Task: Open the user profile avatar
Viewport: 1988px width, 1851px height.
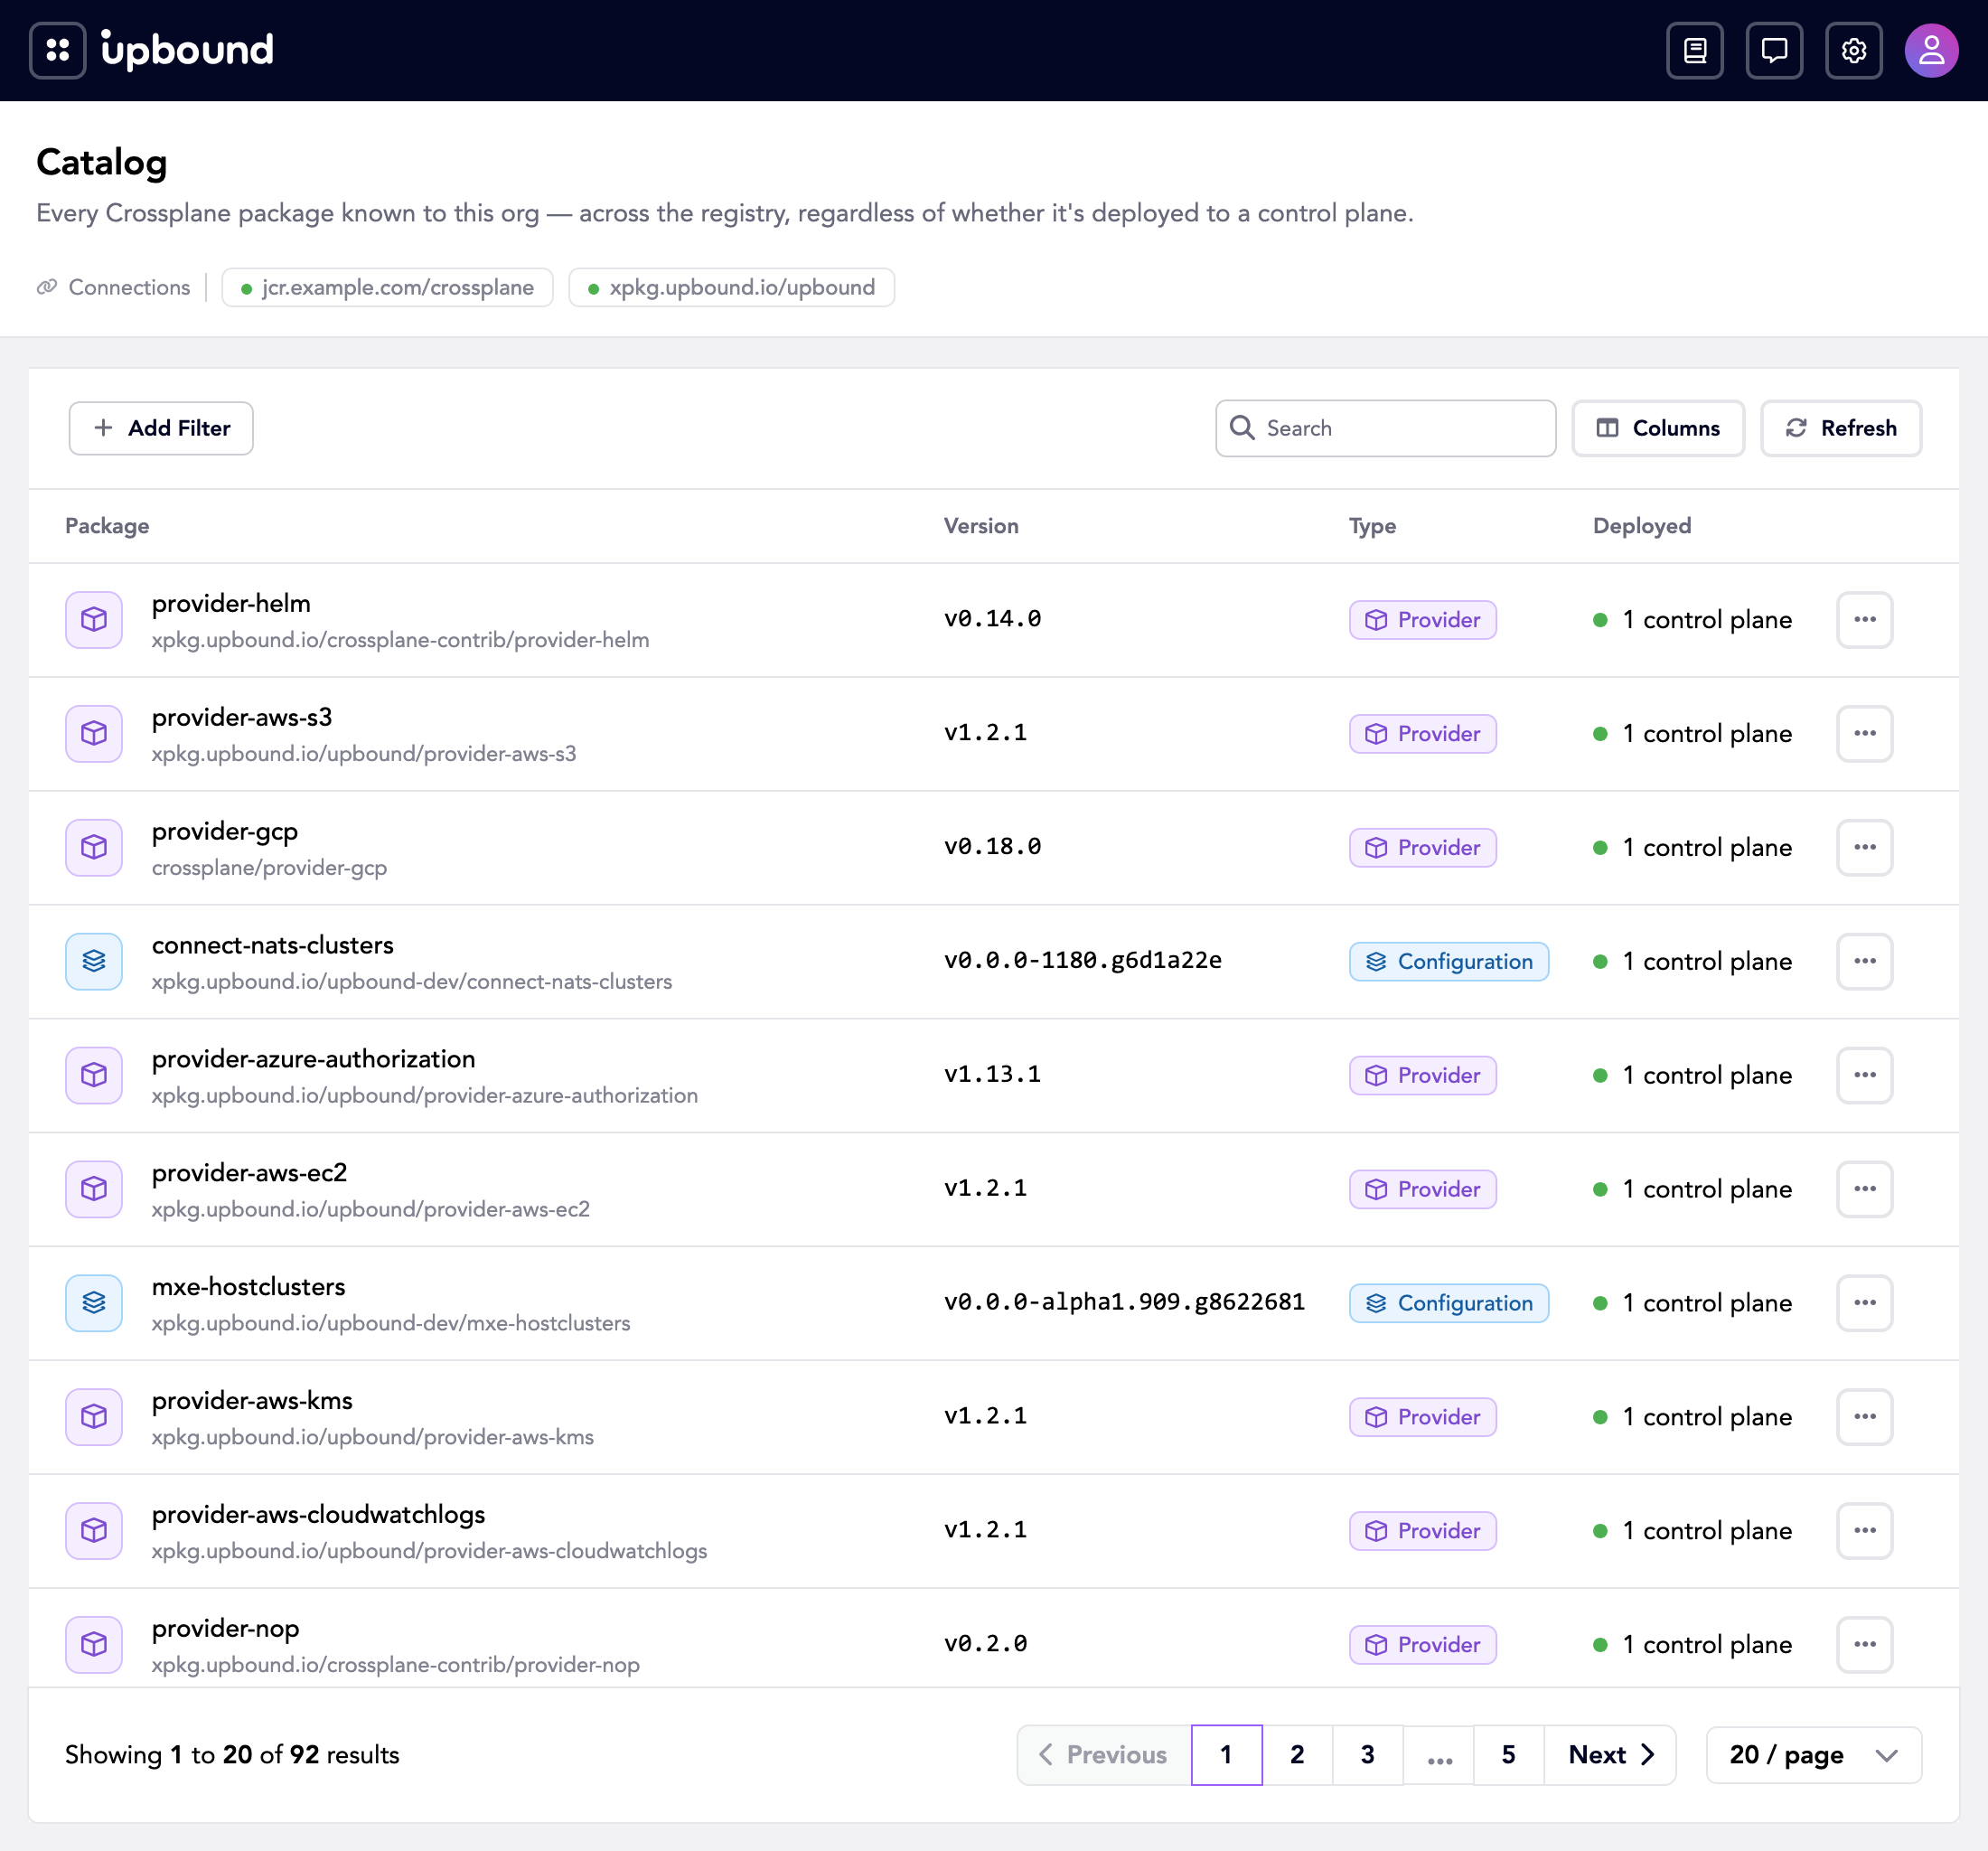Action: [1931, 50]
